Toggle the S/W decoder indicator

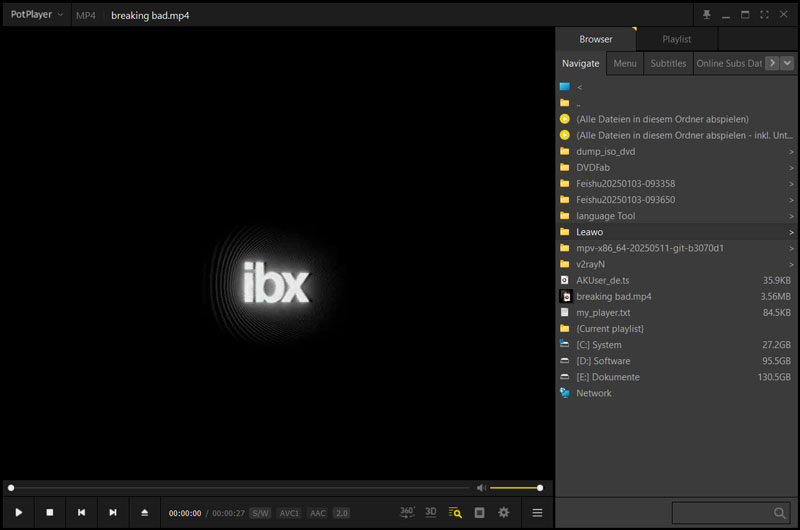[x=260, y=513]
